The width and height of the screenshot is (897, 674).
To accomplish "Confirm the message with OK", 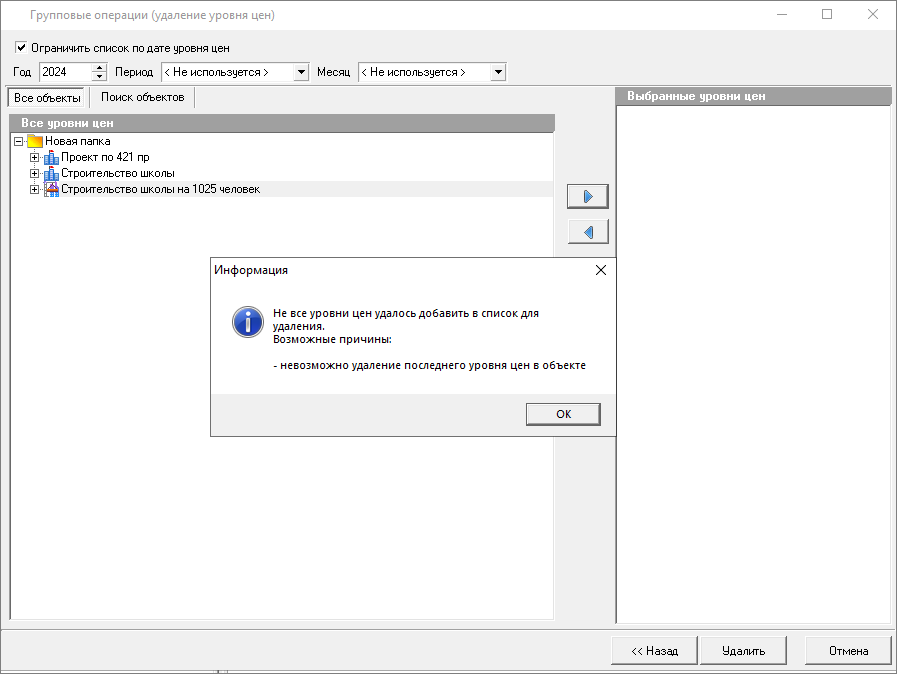I will [x=563, y=414].
